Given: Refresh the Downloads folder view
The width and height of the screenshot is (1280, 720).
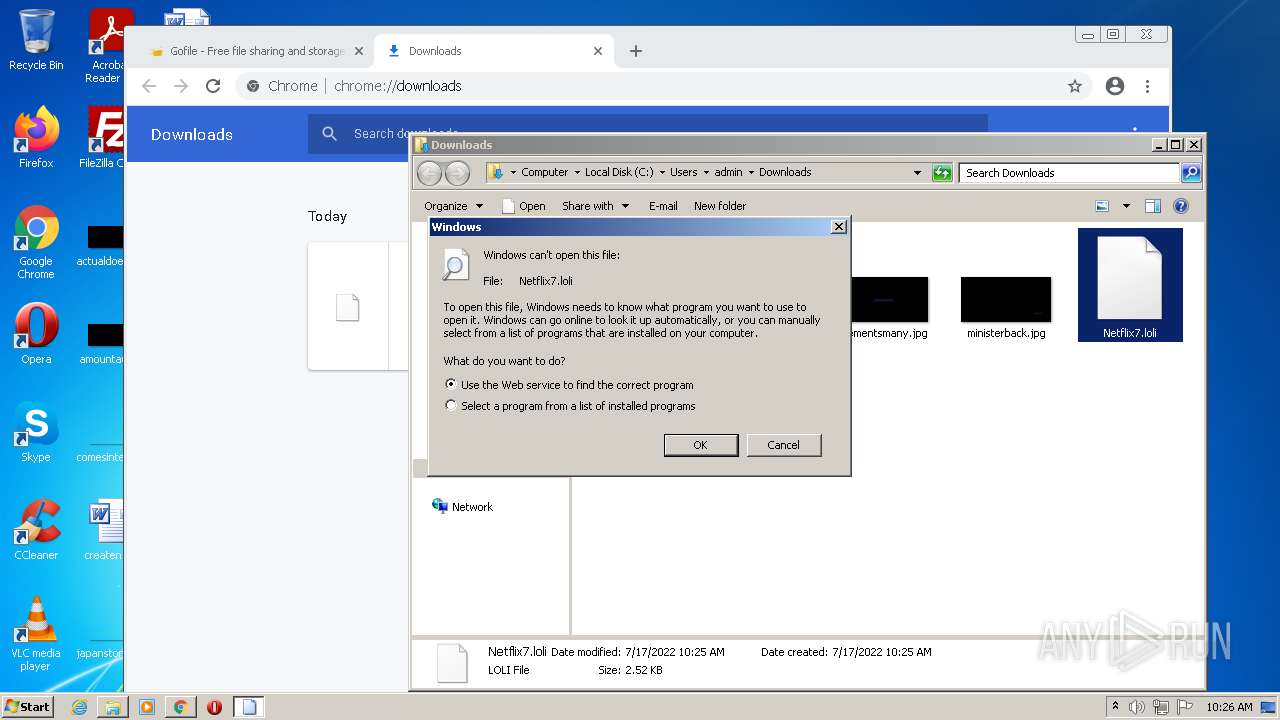Looking at the screenshot, I should pyautogui.click(x=942, y=173).
